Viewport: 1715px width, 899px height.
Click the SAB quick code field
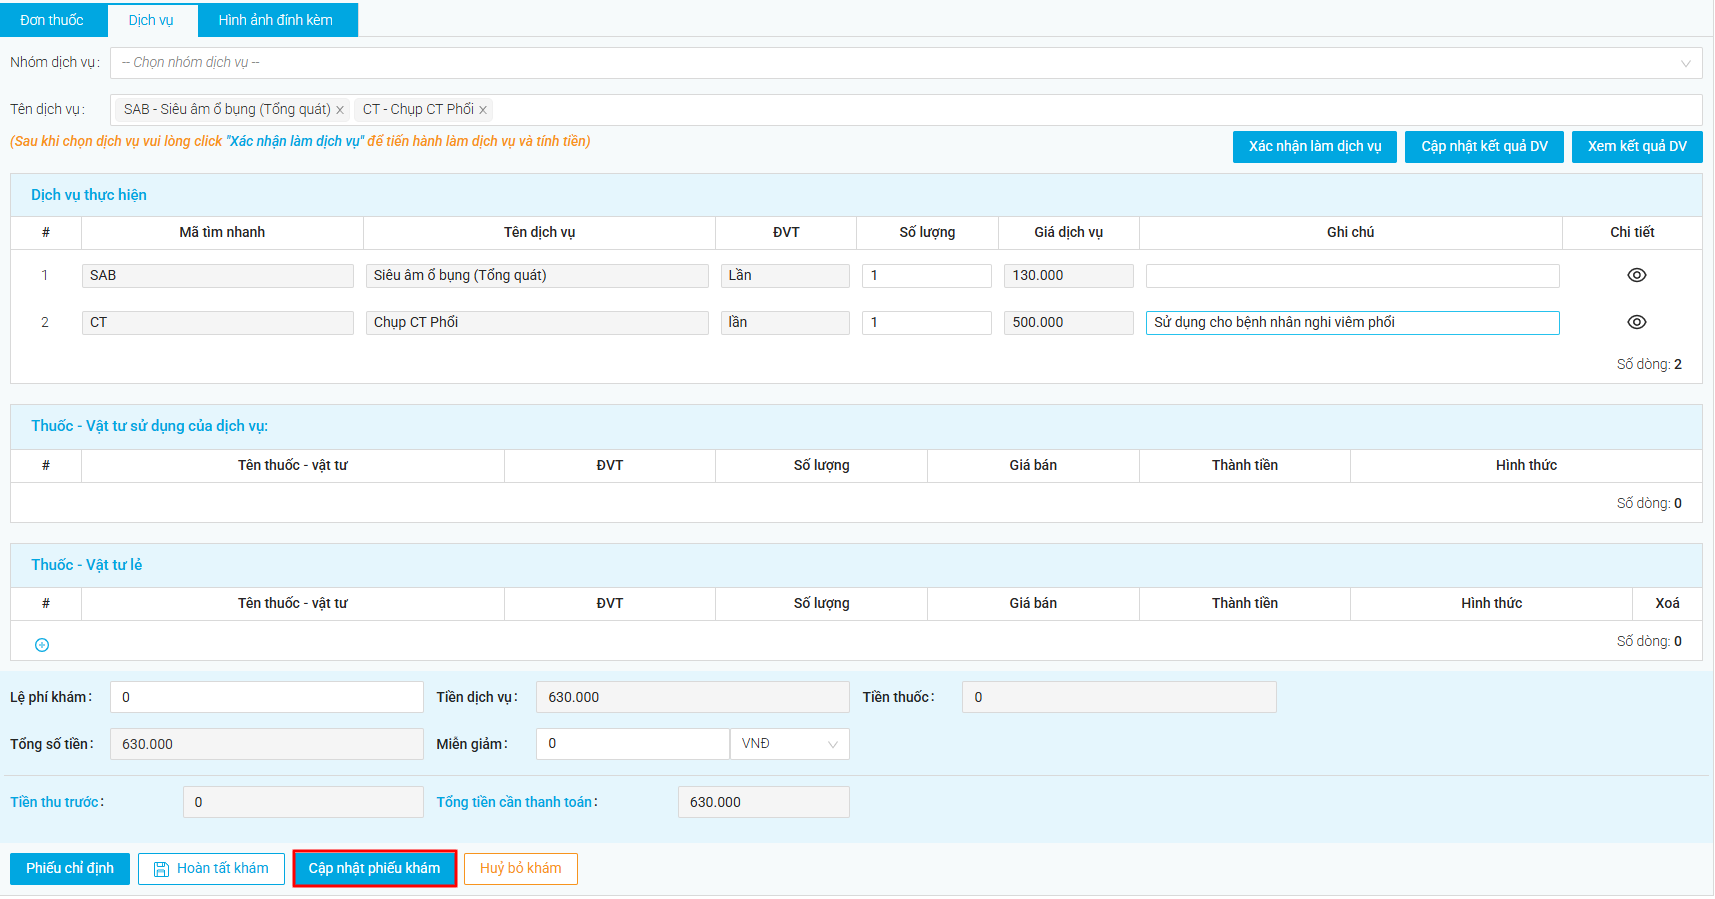218,276
